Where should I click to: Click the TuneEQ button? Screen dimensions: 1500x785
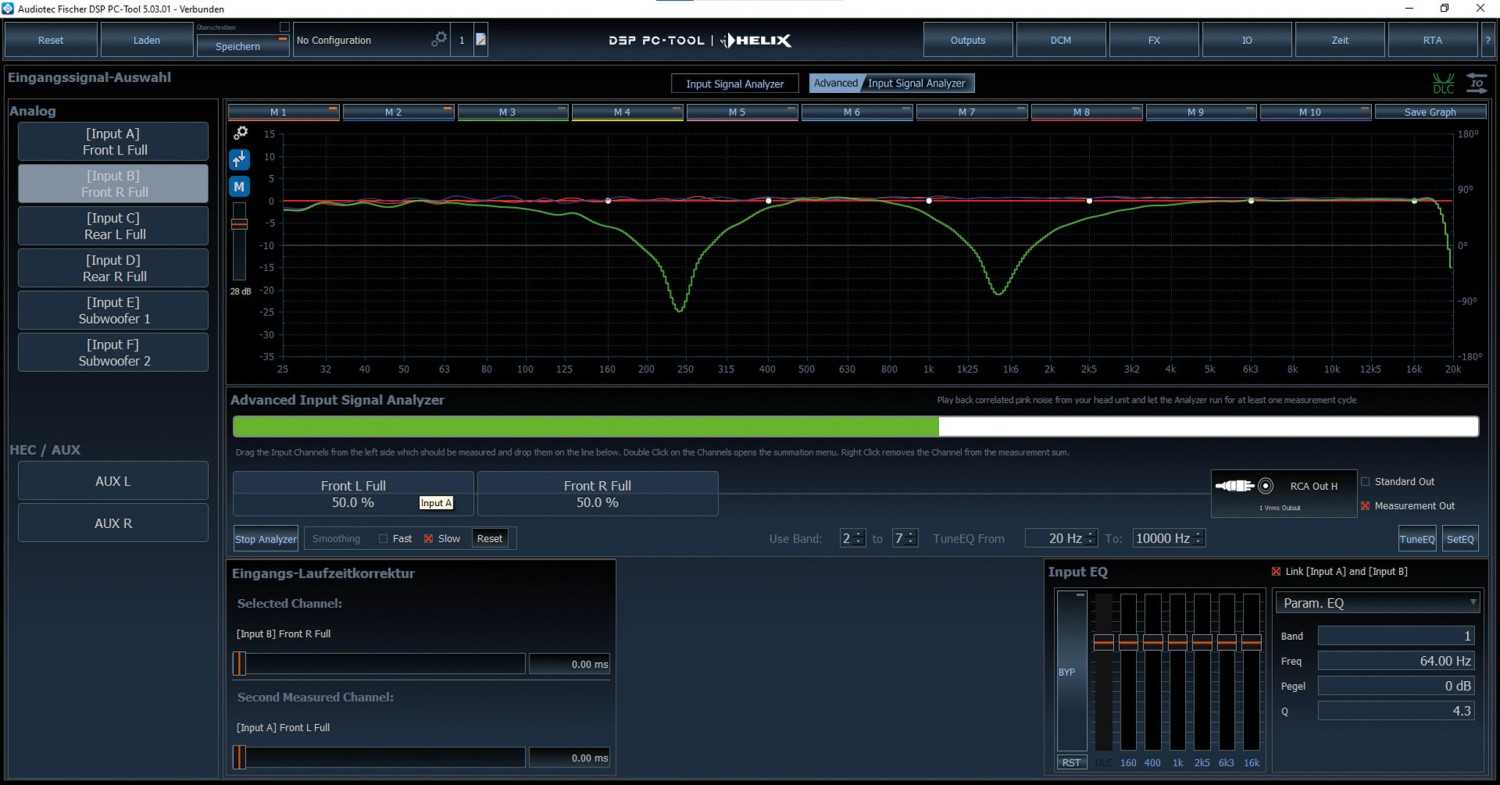(1417, 539)
